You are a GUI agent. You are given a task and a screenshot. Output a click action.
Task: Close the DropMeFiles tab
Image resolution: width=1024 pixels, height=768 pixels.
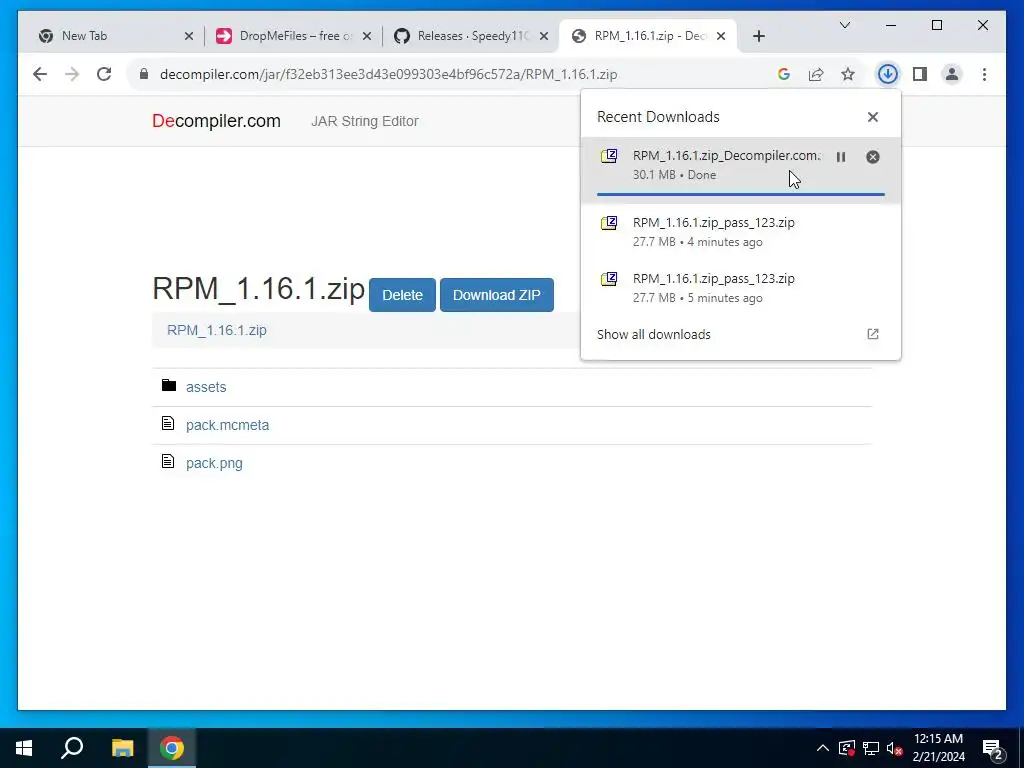[367, 36]
